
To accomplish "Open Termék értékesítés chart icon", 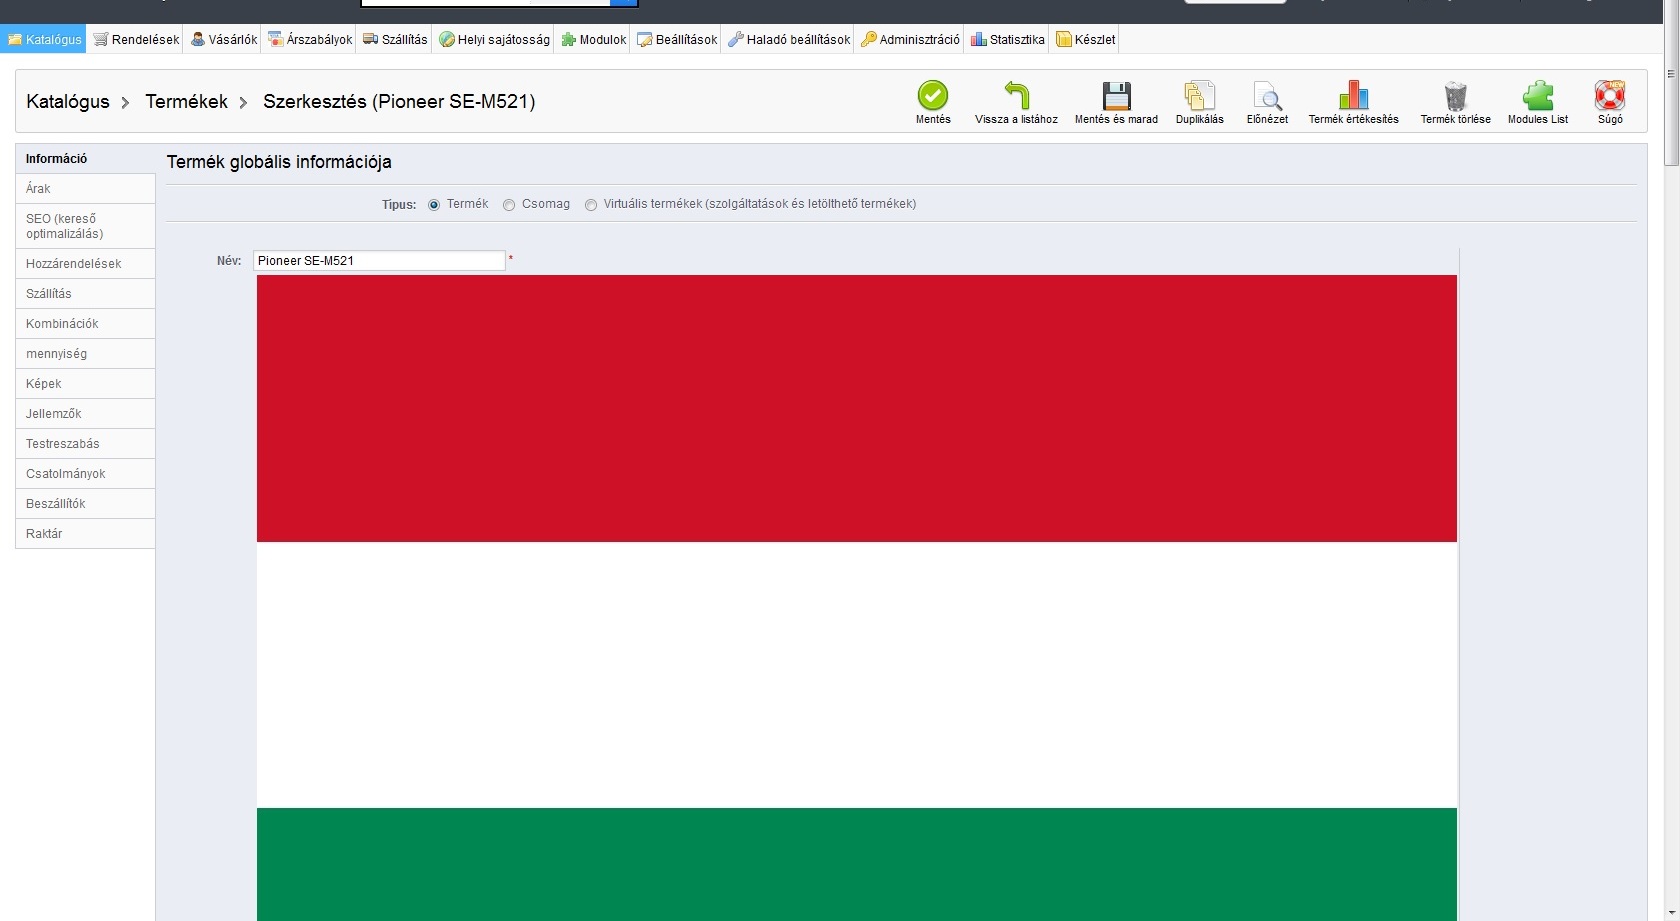I will point(1353,95).
